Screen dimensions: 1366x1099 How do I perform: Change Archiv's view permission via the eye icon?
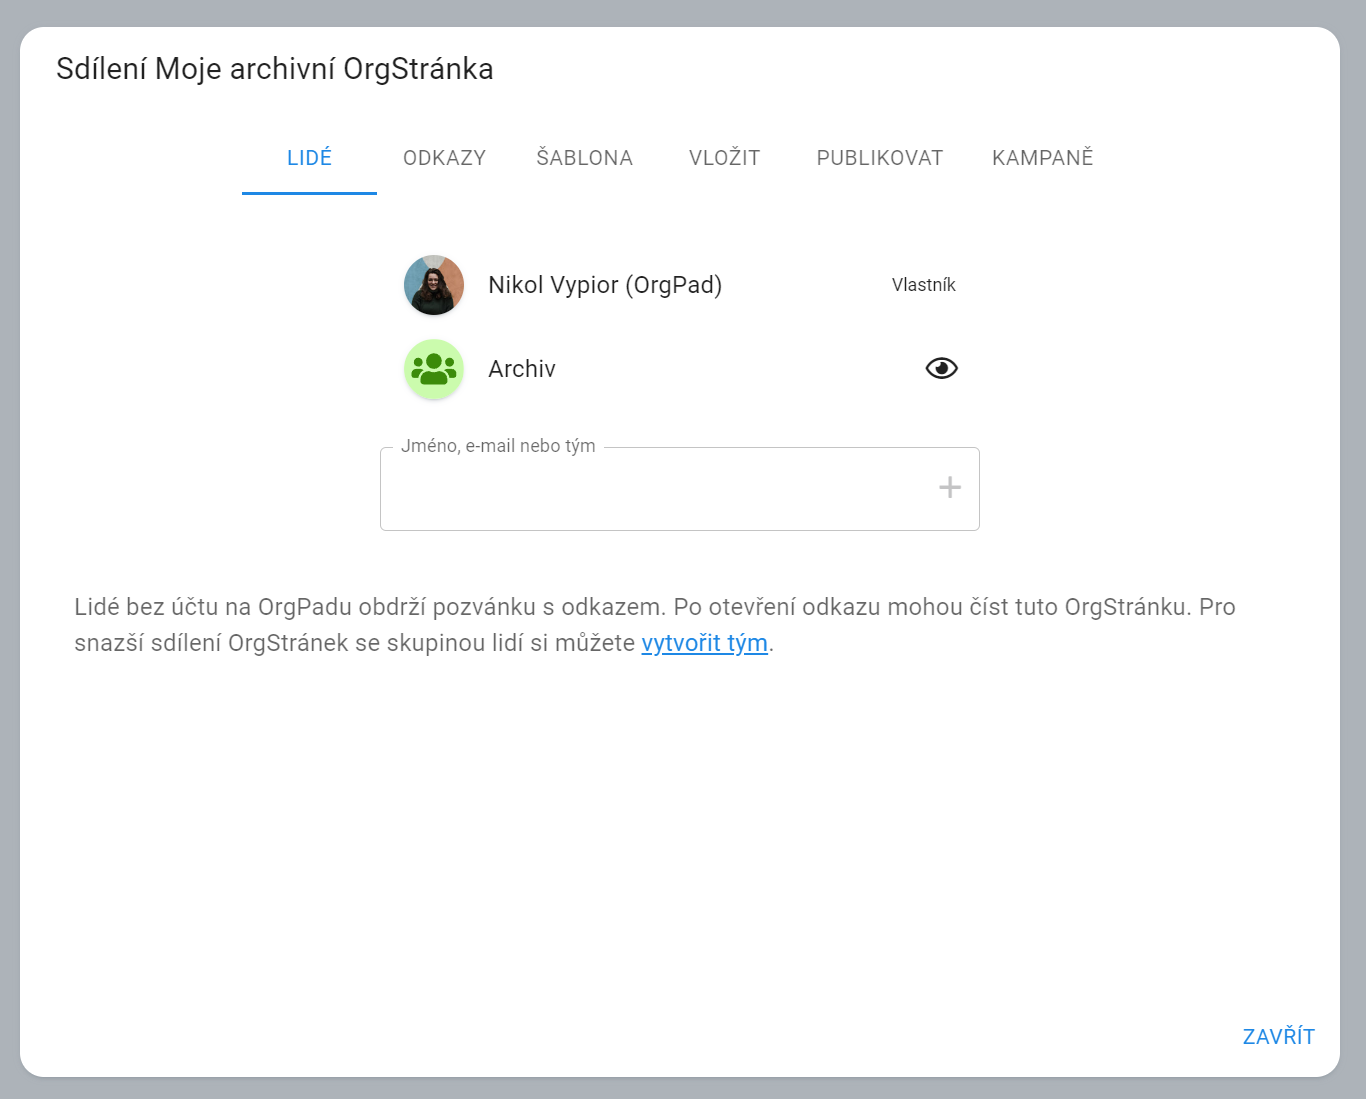(941, 369)
